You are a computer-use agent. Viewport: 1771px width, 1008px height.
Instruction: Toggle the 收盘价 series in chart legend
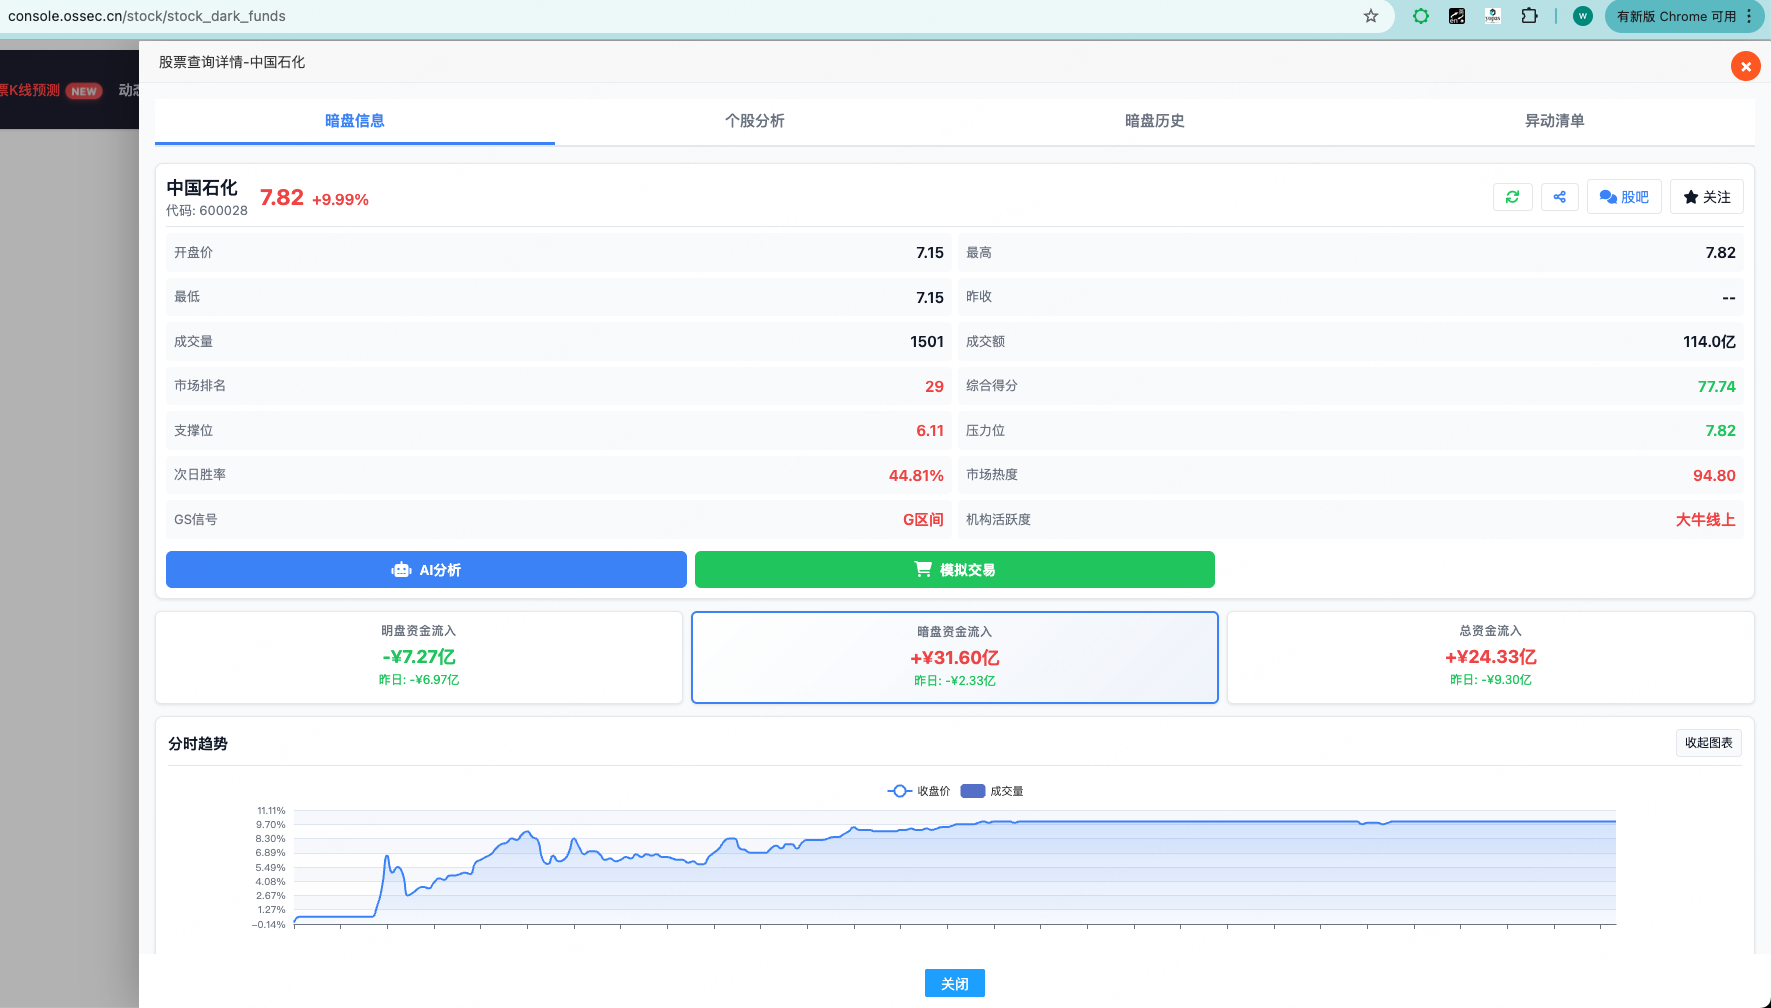pyautogui.click(x=919, y=791)
